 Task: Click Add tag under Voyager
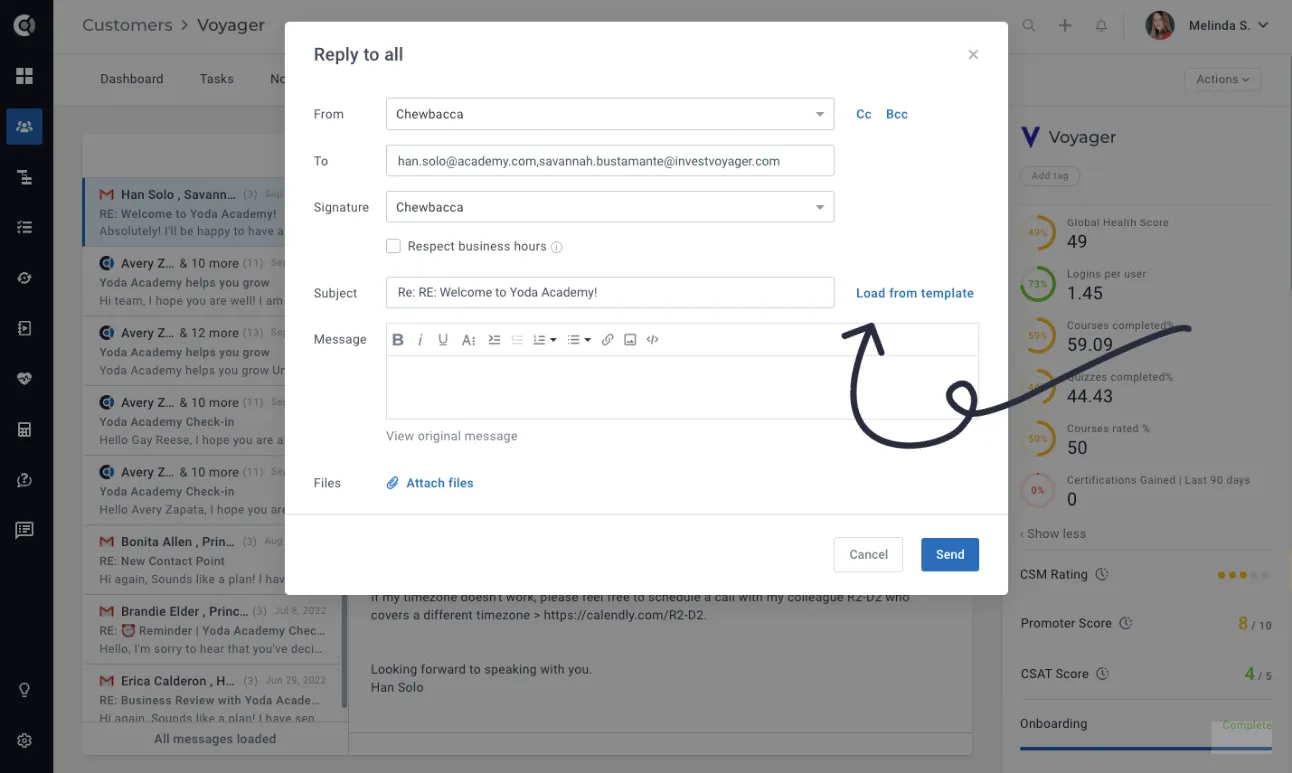pos(1050,176)
